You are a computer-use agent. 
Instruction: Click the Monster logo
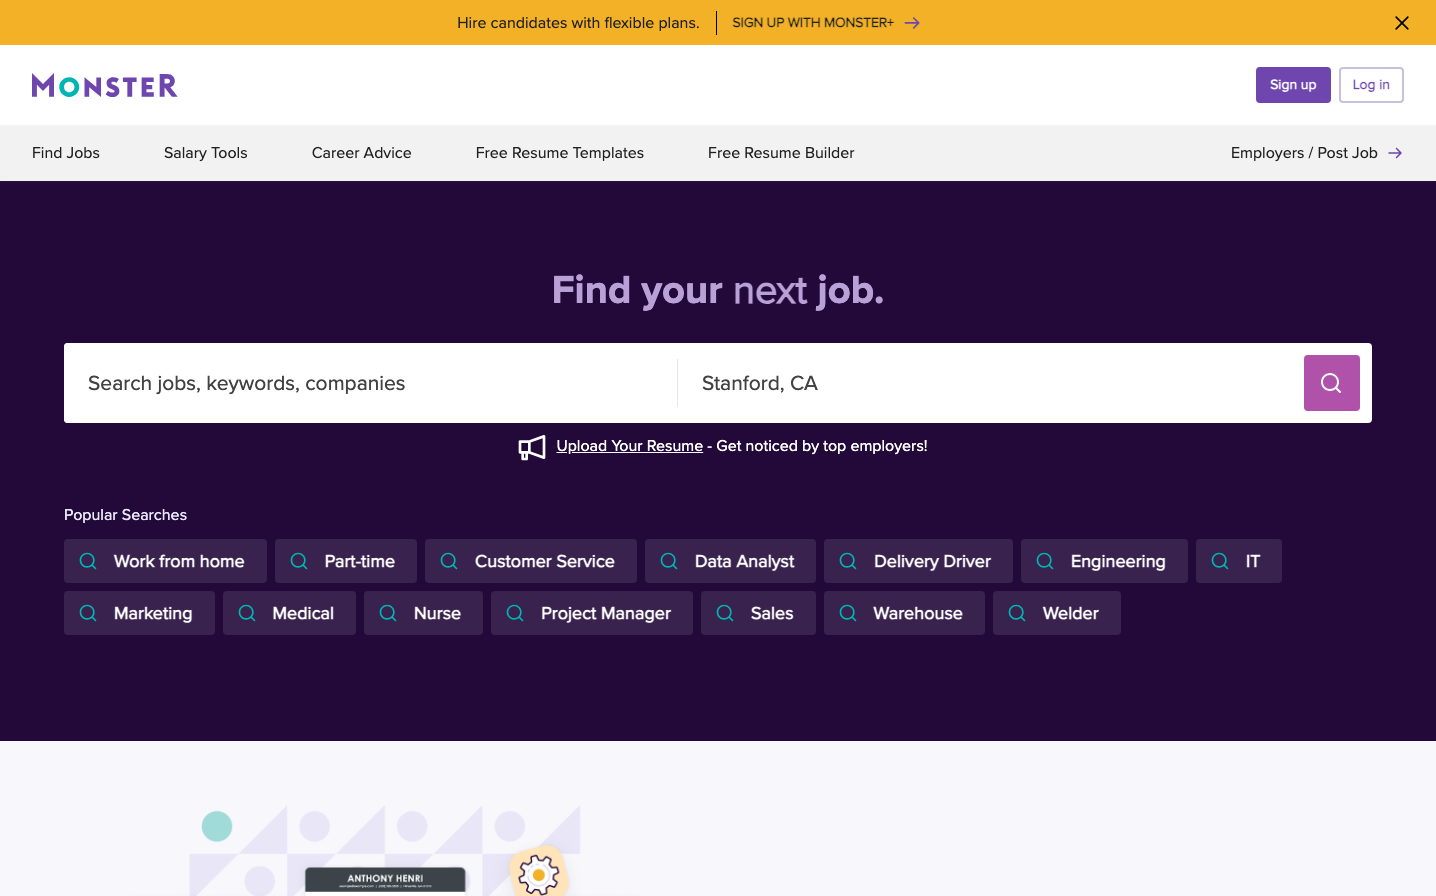tap(104, 85)
